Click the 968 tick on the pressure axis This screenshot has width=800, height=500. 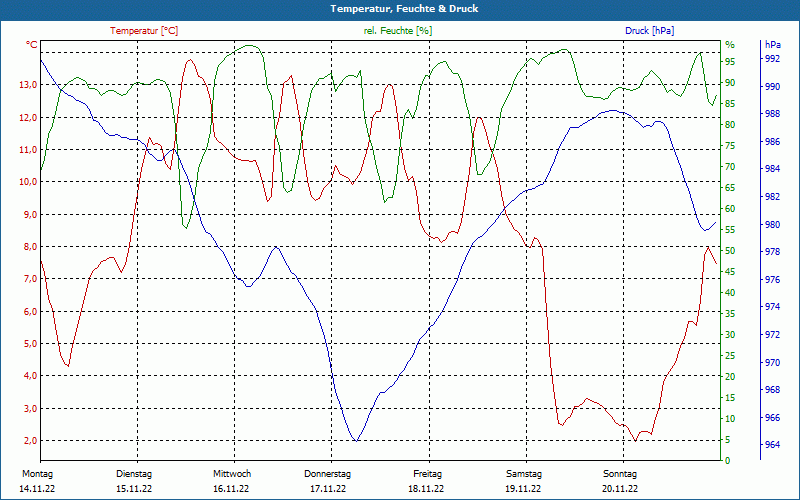[772, 390]
